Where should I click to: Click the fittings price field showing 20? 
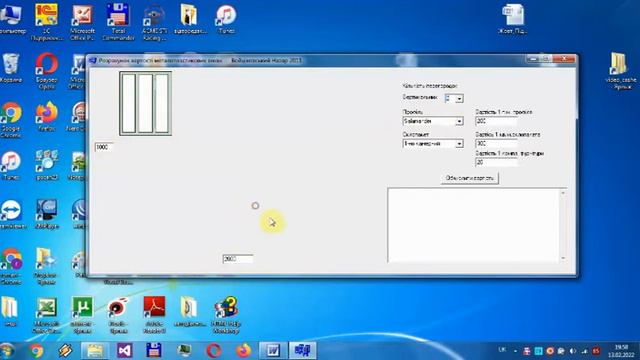pos(496,162)
